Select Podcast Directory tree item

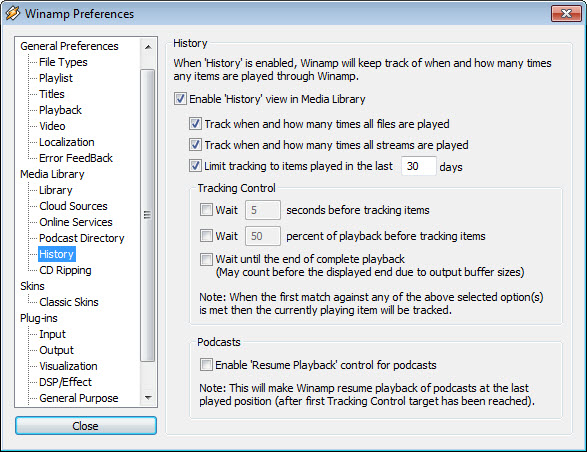(x=82, y=238)
